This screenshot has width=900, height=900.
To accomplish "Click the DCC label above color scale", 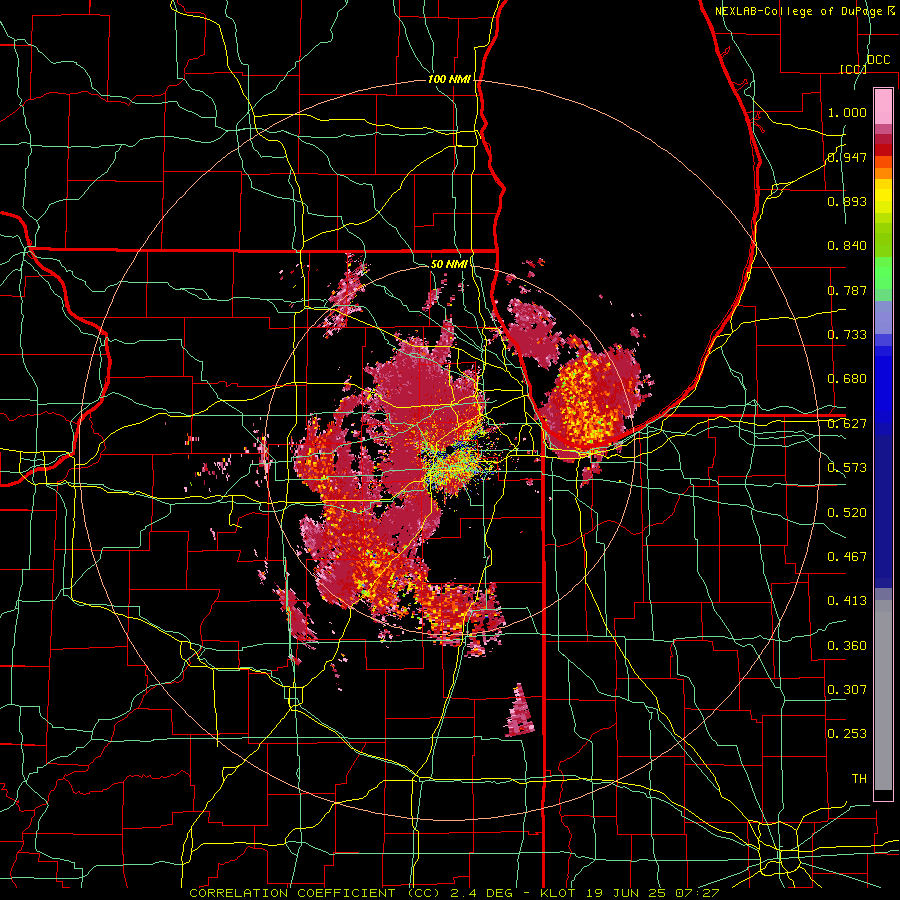I will [878, 60].
